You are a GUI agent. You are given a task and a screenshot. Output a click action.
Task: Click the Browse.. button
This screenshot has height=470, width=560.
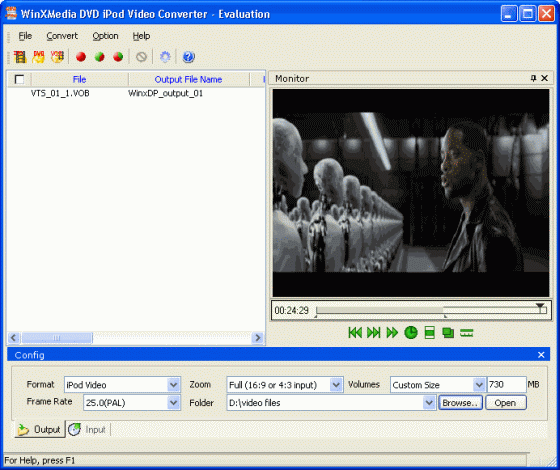(460, 403)
